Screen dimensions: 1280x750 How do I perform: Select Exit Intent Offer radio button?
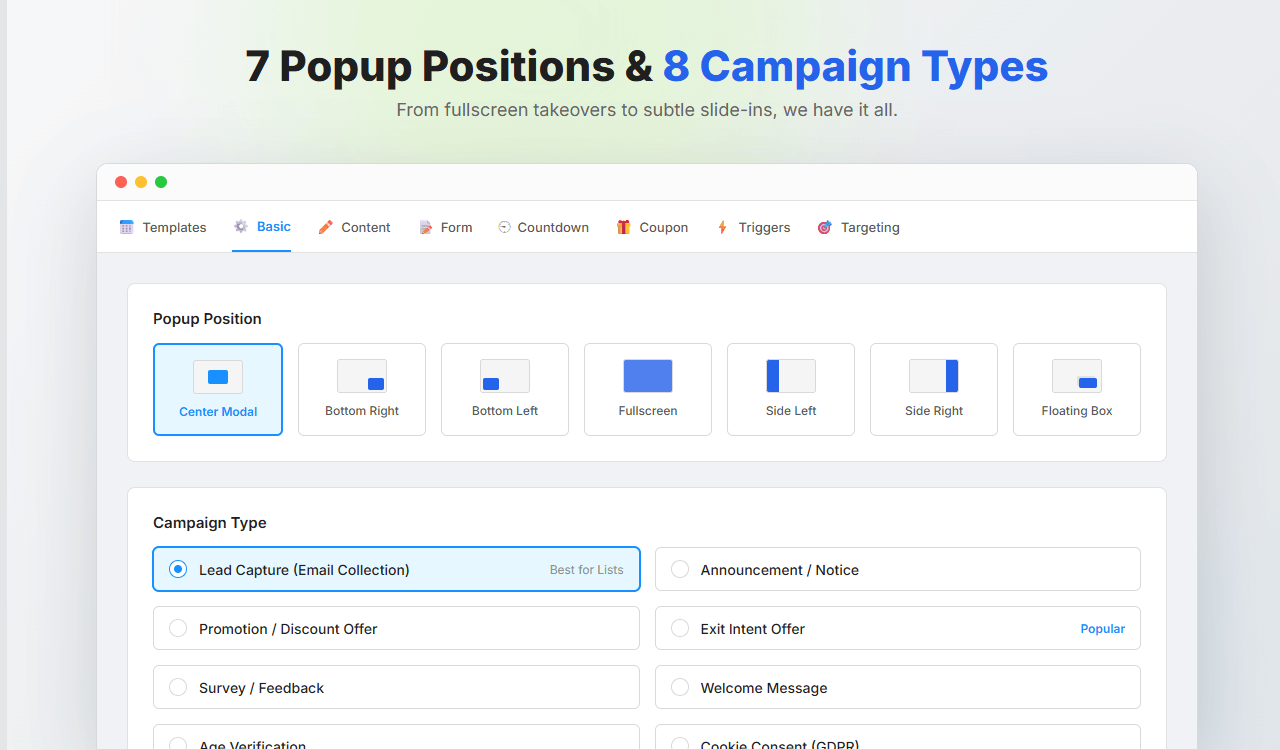680,628
